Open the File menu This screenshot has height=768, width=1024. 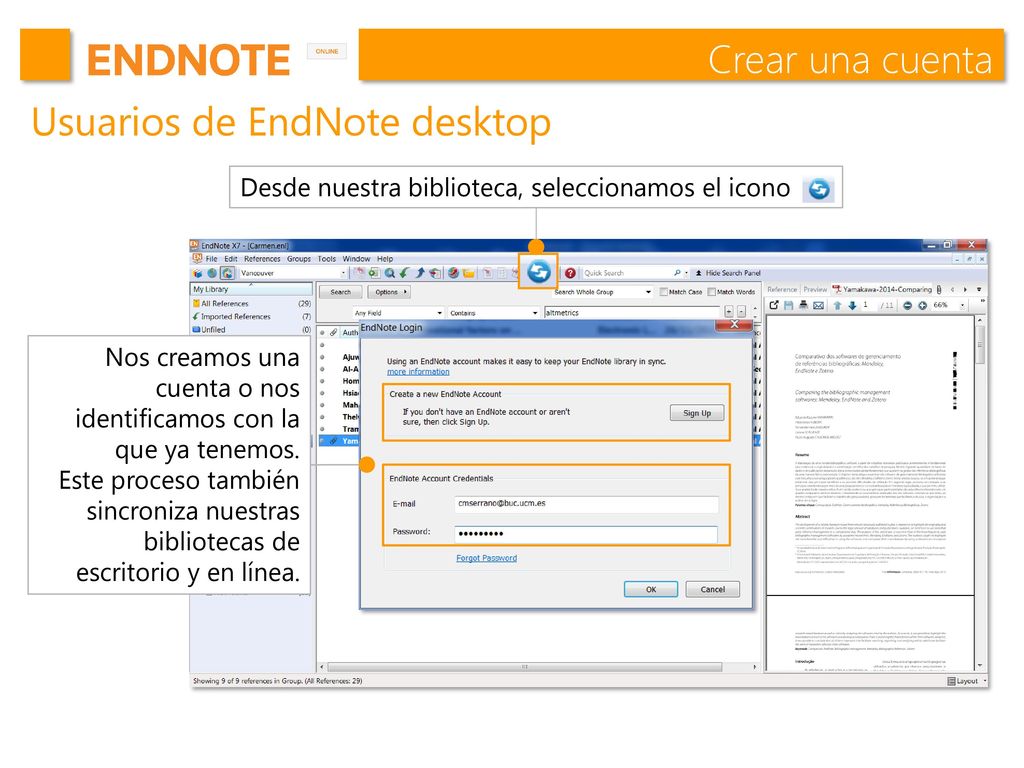point(212,259)
